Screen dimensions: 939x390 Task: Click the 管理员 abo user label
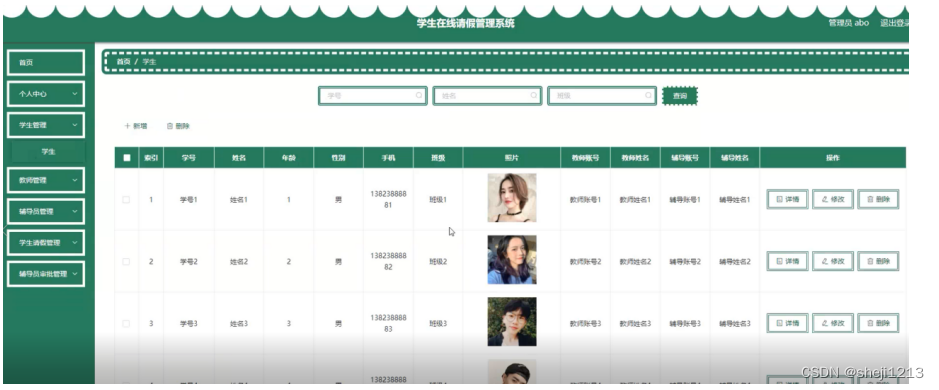pyautogui.click(x=849, y=23)
